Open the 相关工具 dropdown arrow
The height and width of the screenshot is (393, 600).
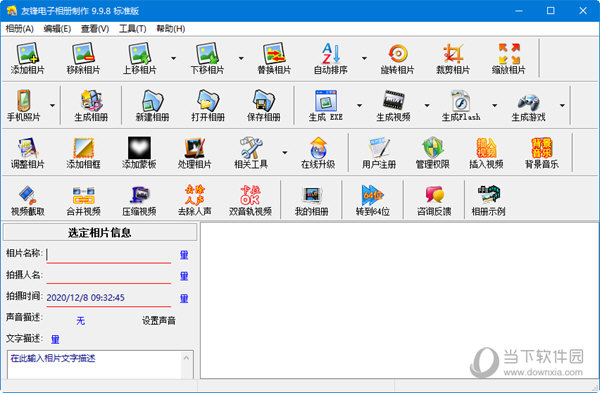coord(285,153)
